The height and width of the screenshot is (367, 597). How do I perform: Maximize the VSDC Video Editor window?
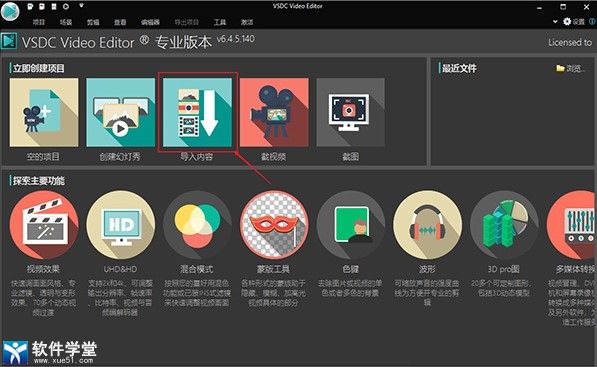[x=563, y=7]
